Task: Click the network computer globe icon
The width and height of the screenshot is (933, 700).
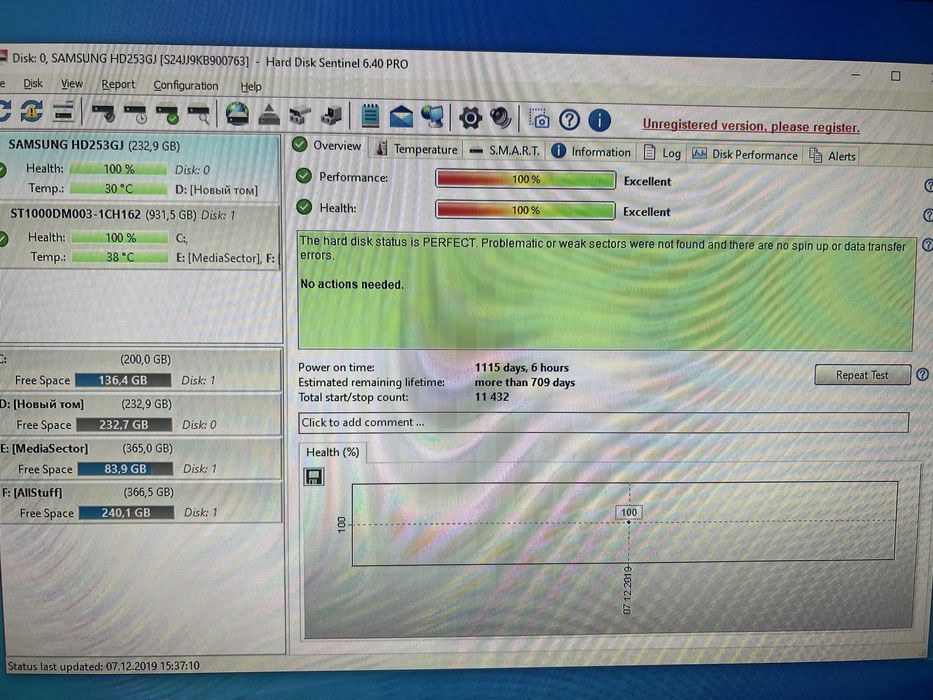Action: [433, 117]
